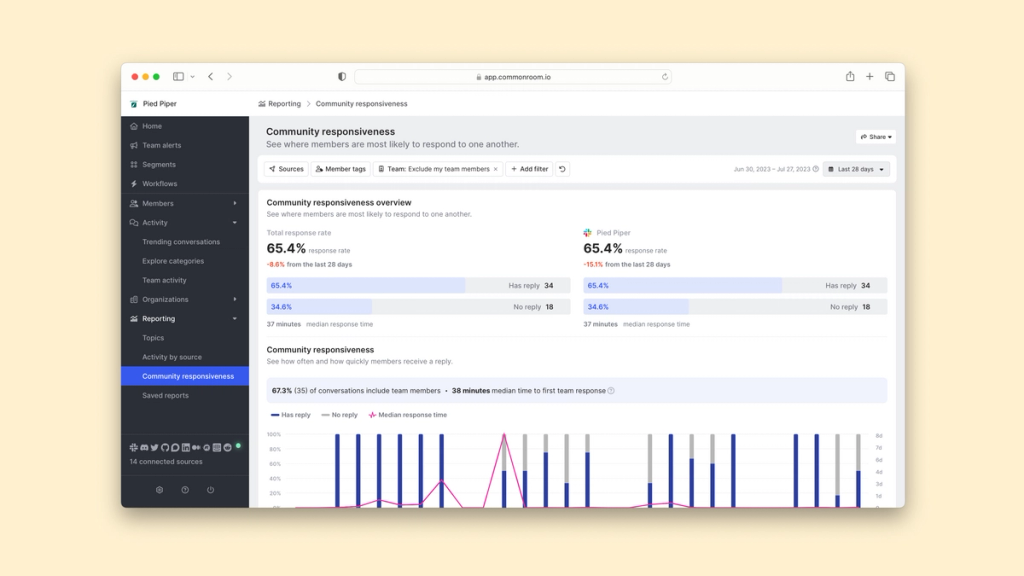Click the Slack source icon
The image size is (1024, 576).
click(133, 447)
